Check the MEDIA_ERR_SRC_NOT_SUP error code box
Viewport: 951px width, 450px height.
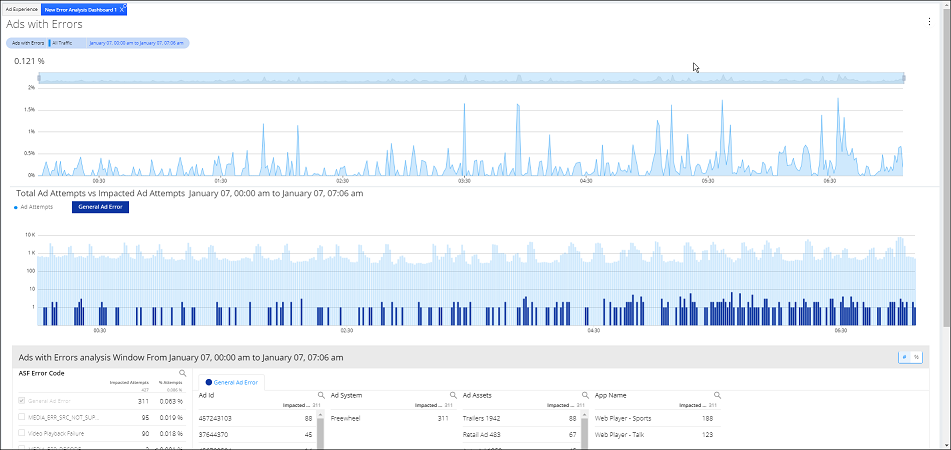pyautogui.click(x=22, y=416)
